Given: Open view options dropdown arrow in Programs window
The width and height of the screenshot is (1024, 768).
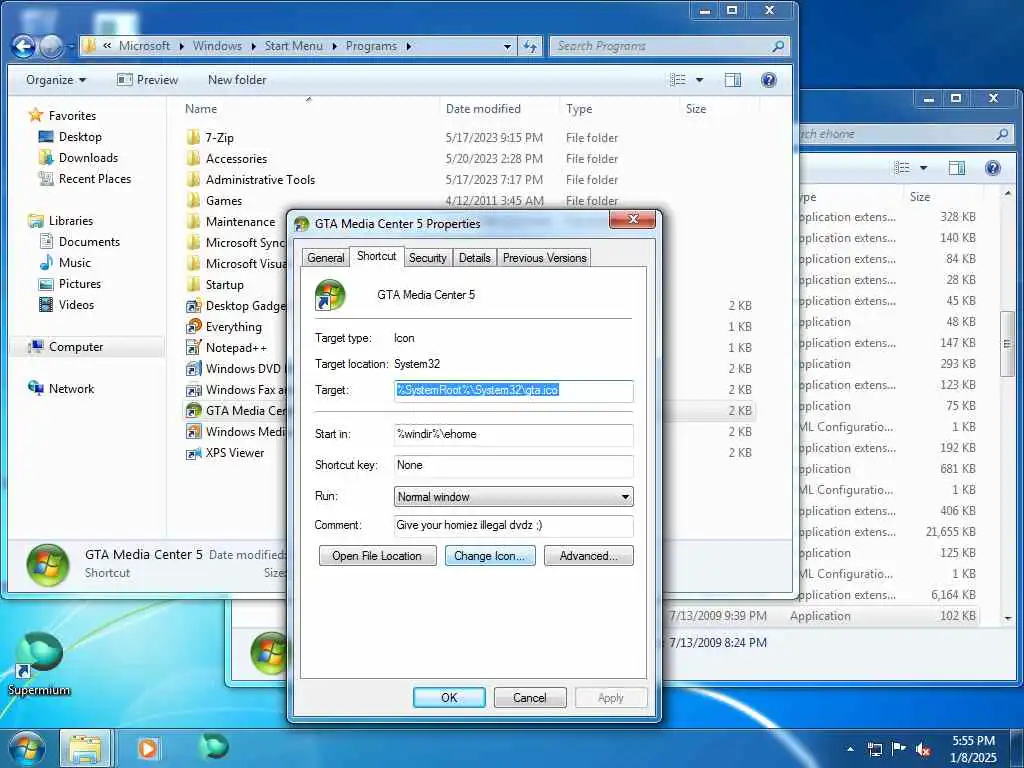Looking at the screenshot, I should click(x=699, y=80).
